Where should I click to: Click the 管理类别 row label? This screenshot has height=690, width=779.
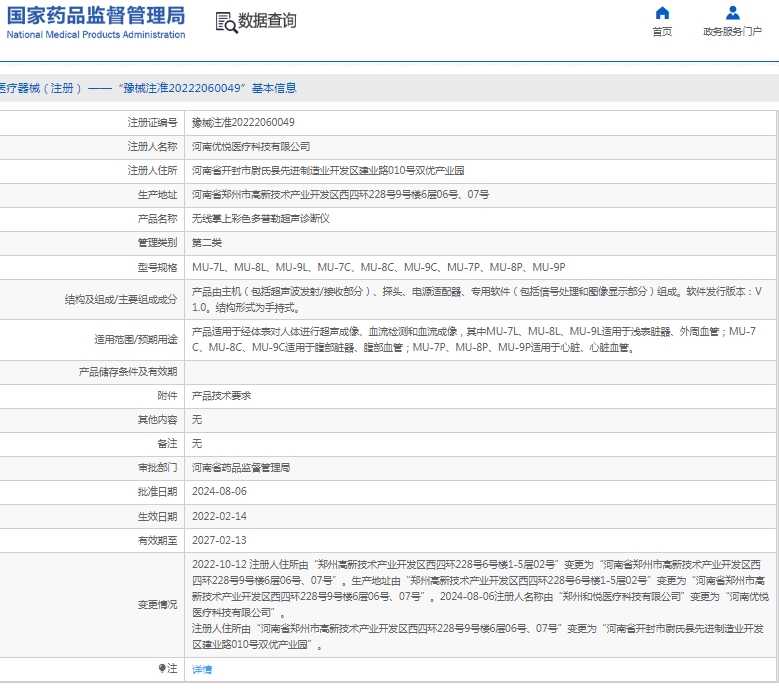coord(157,243)
